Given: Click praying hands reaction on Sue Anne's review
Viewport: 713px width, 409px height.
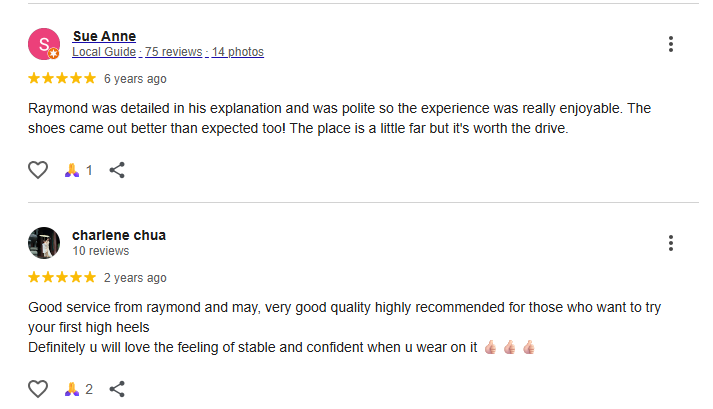Looking at the screenshot, I should click(72, 170).
